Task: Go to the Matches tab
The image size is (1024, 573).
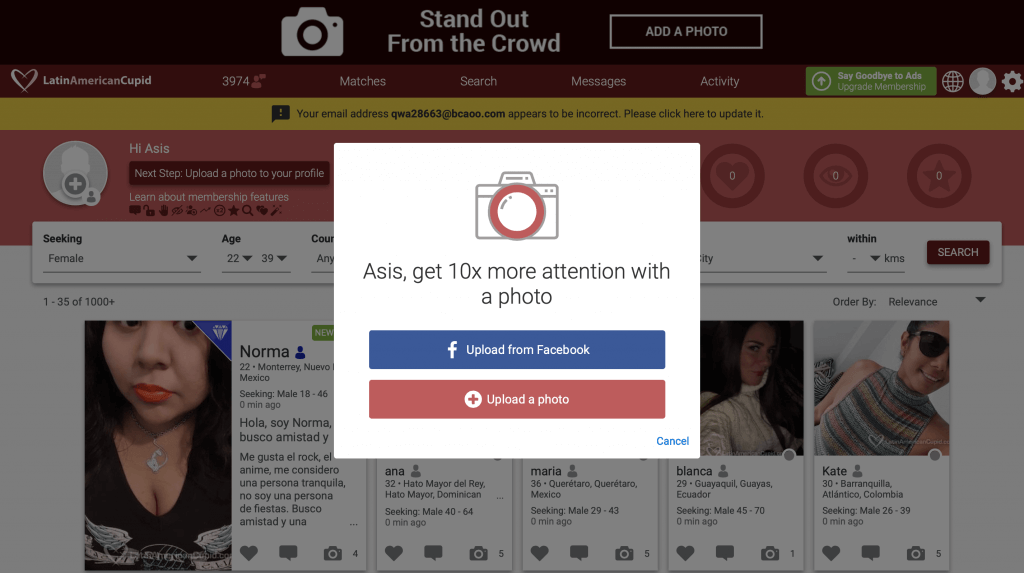Action: coord(362,82)
